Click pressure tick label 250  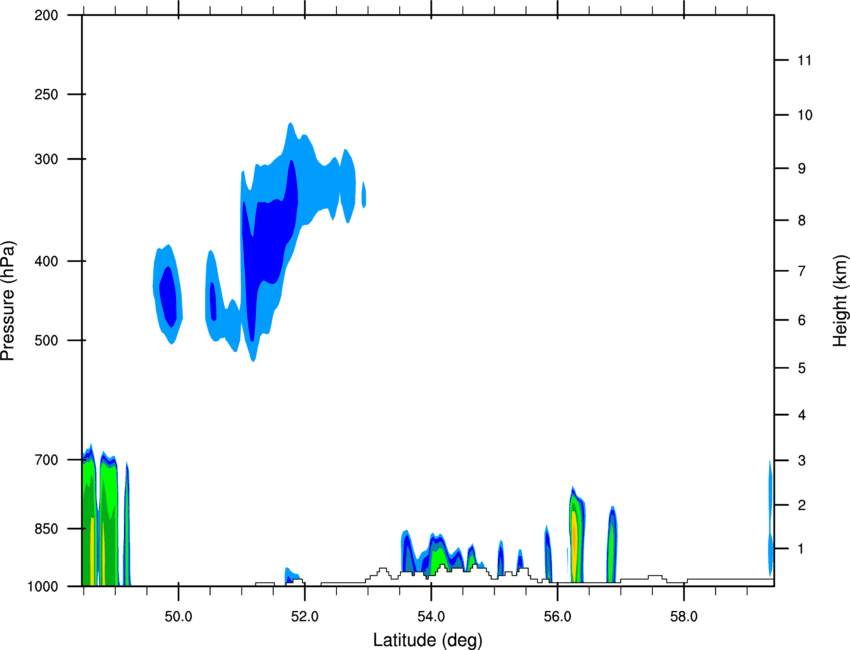(47, 94)
